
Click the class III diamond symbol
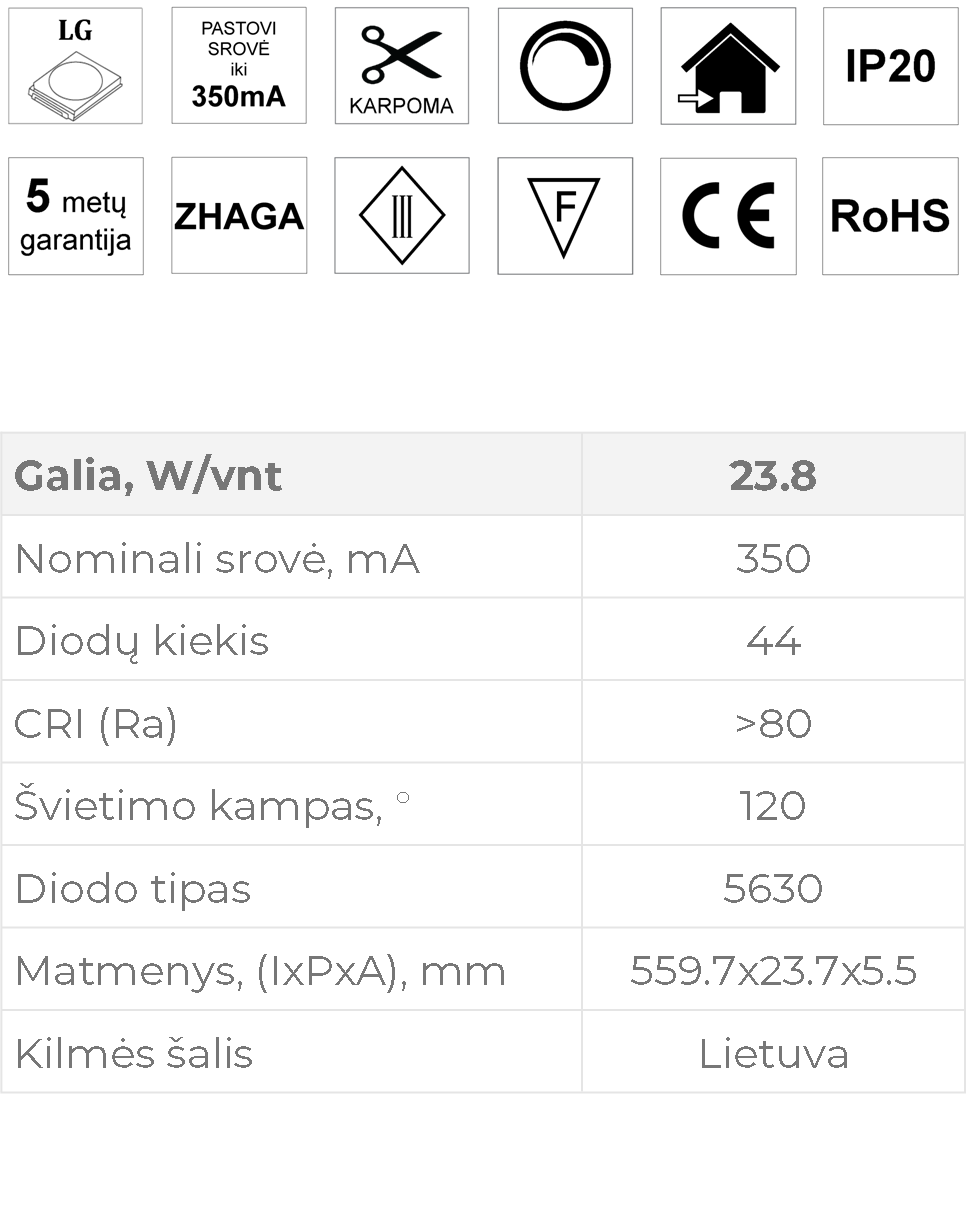coord(401,215)
